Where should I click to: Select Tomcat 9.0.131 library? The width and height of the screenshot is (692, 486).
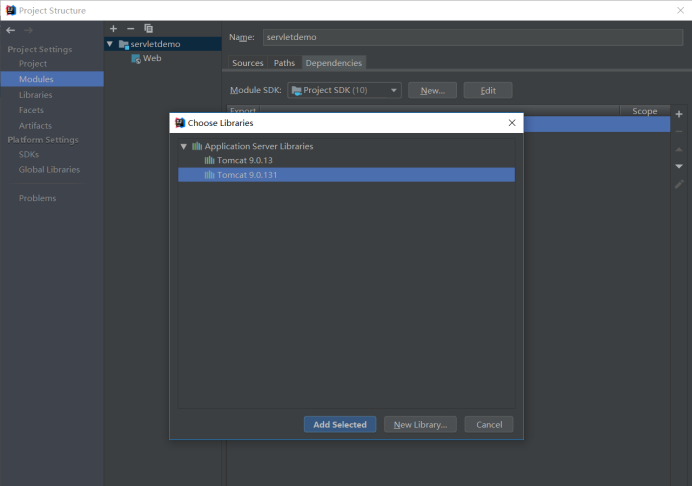[346, 175]
